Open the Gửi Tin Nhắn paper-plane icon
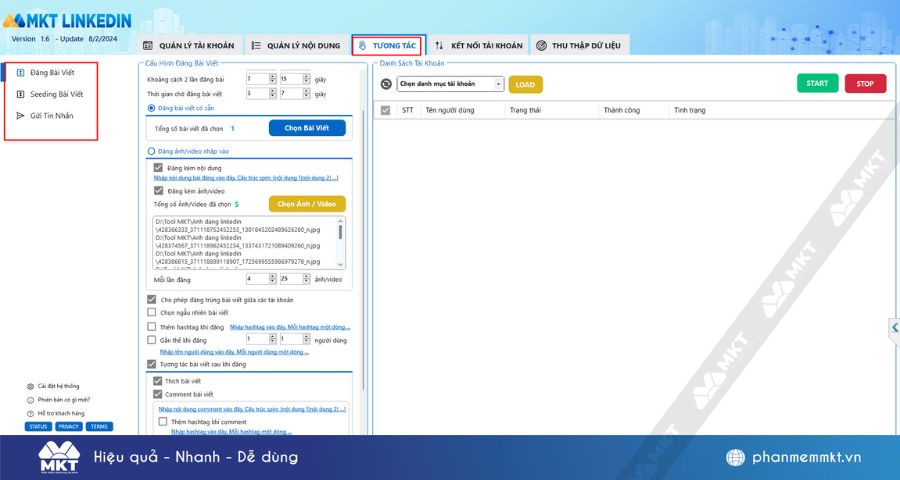The height and width of the screenshot is (480, 900). point(21,115)
